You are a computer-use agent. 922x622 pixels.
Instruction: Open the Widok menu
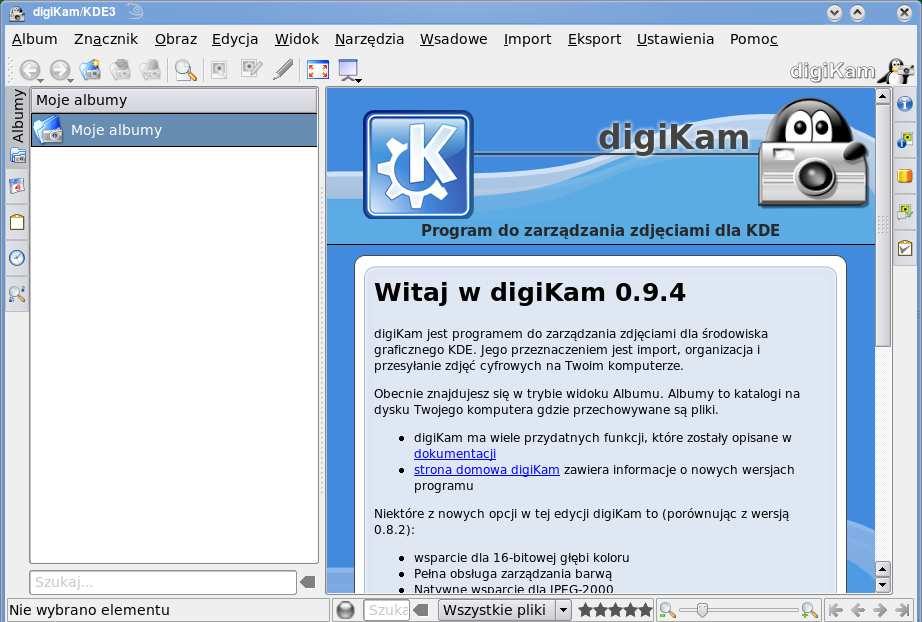(x=296, y=39)
